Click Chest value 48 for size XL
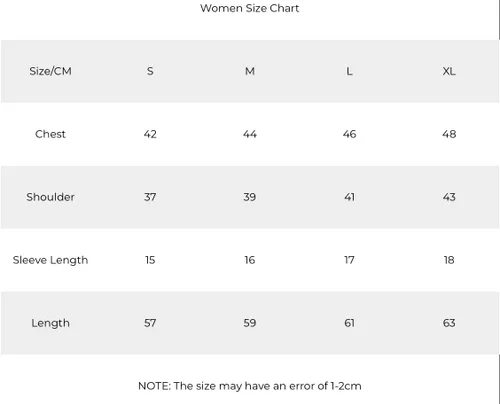The width and height of the screenshot is (500, 404). 449,134
